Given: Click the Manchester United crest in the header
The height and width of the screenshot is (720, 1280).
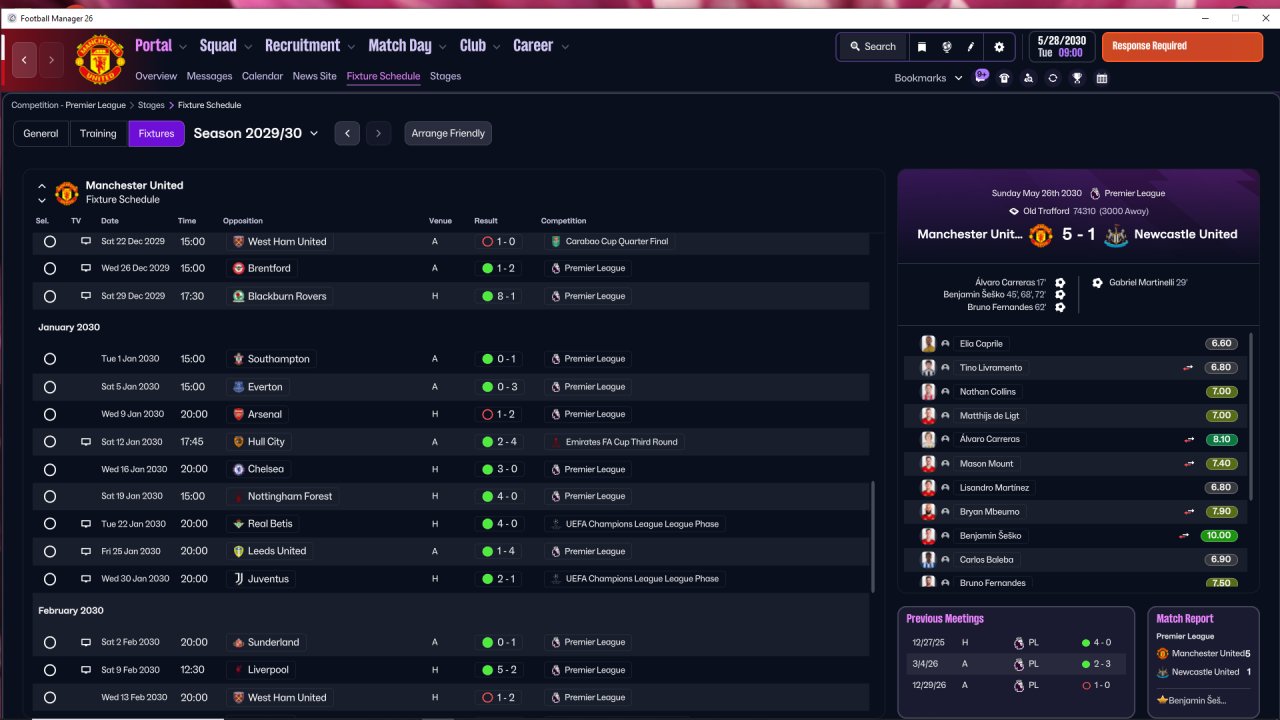Looking at the screenshot, I should tap(100, 60).
